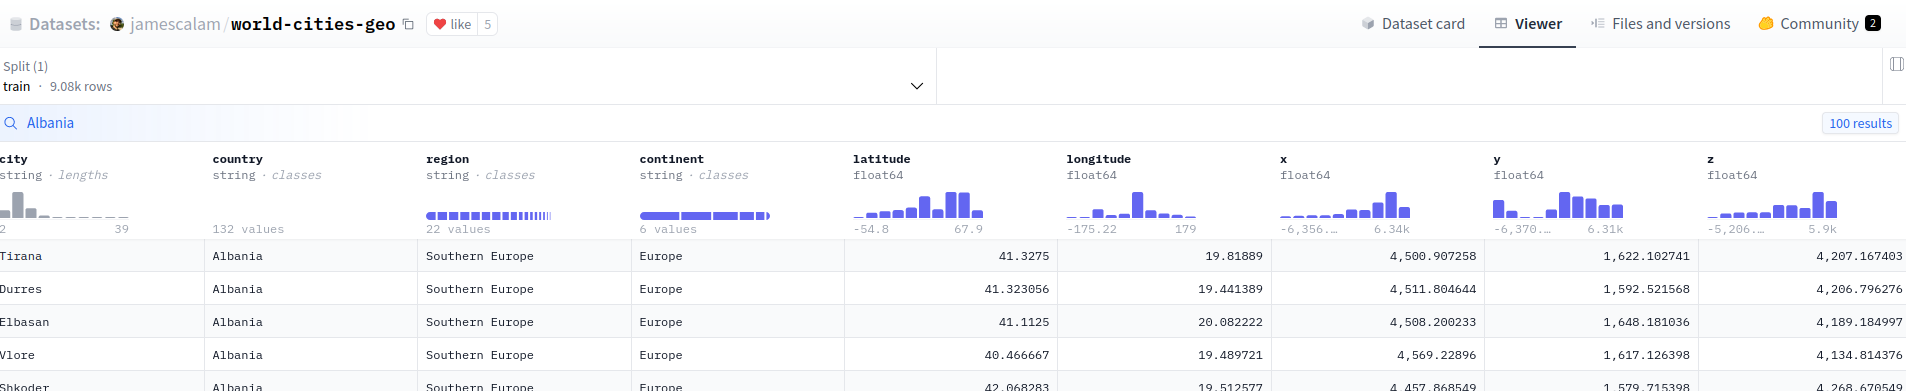Click the 100 results badge
This screenshot has width=1906, height=391.
pyautogui.click(x=1860, y=123)
